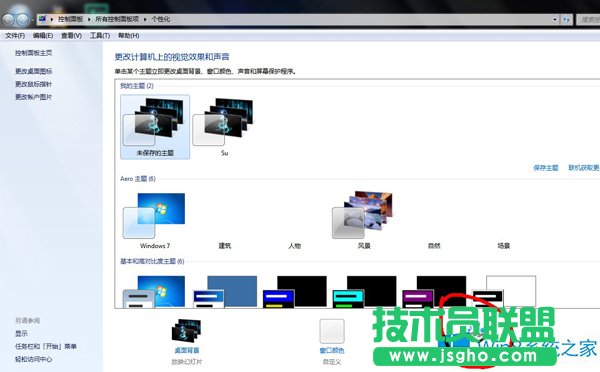This screenshot has height=372, width=600.
Task: Open the 工具(T) menu
Action: point(100,36)
